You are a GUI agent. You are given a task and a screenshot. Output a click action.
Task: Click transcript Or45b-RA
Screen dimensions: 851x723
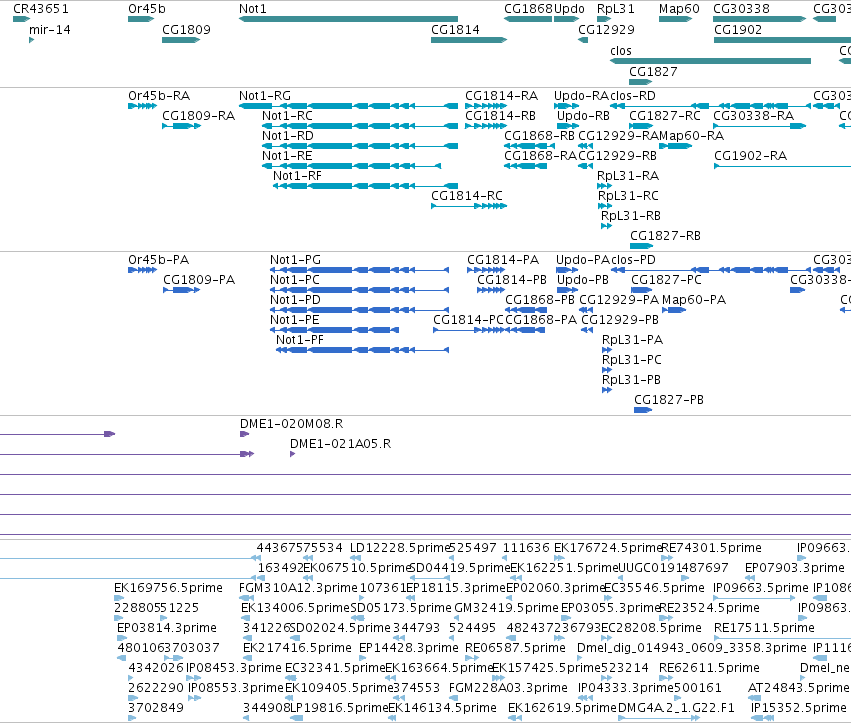[x=142, y=106]
